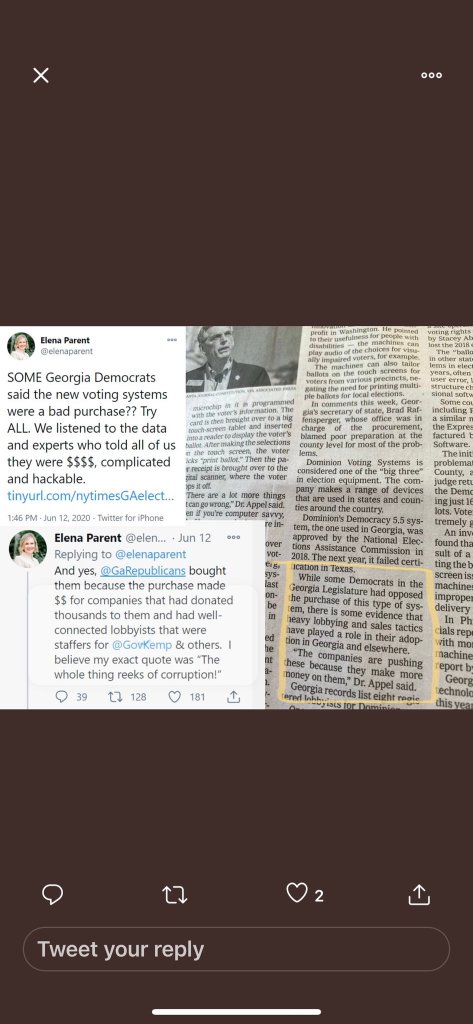Open Elena Parent avatar on the reply tweet
Image resolution: width=473 pixels, height=1024 pixels.
[x=27, y=549]
